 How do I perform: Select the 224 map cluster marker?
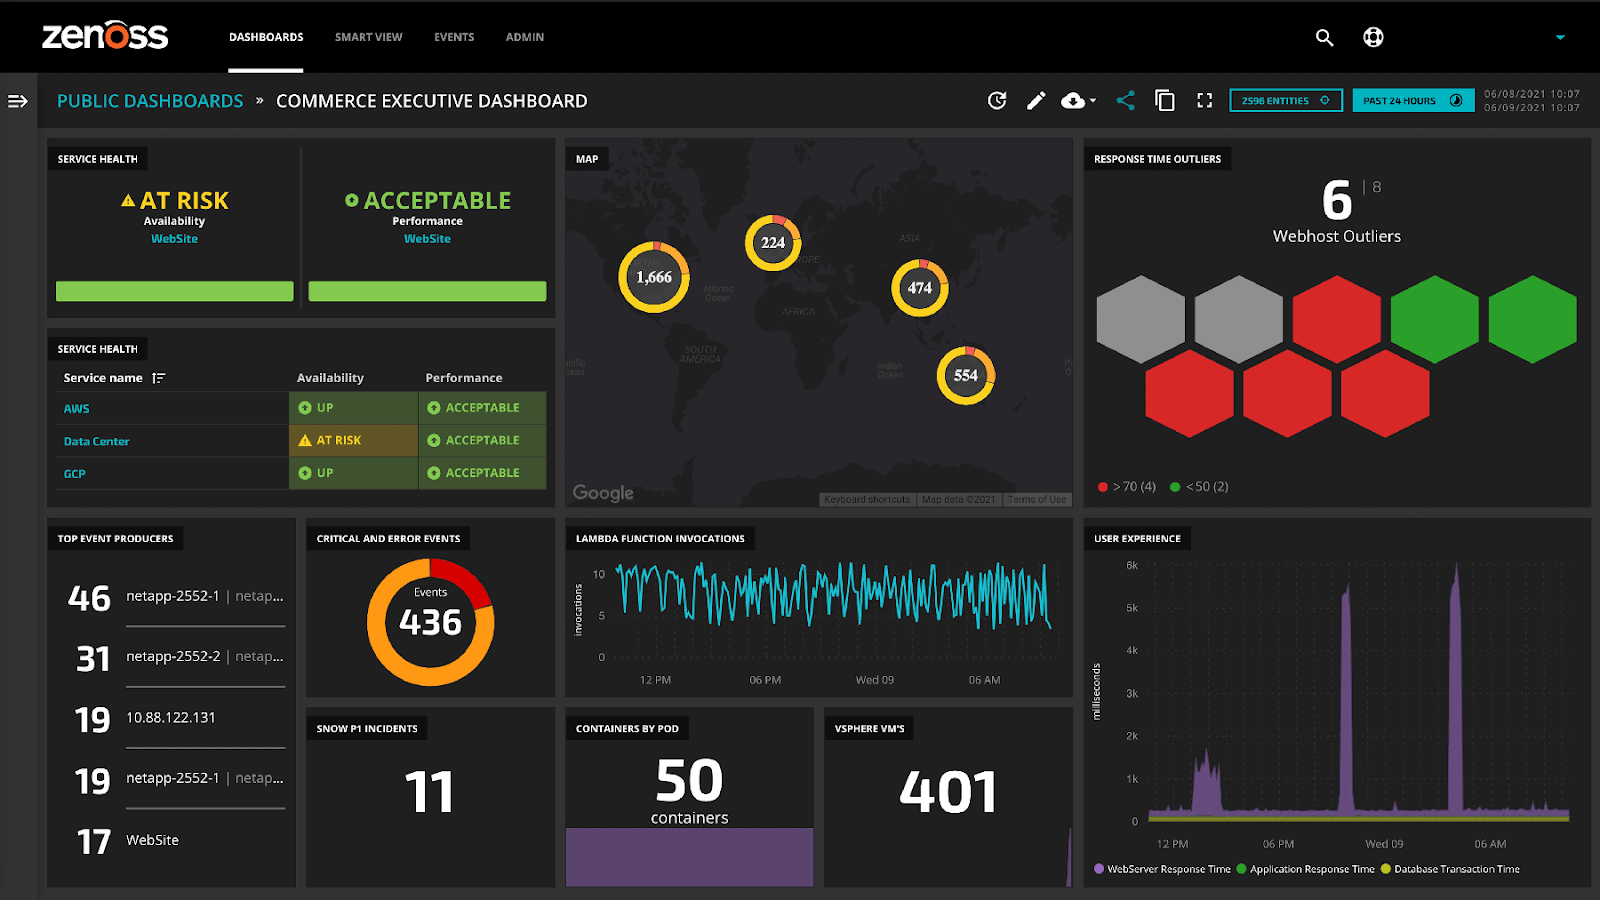(773, 242)
